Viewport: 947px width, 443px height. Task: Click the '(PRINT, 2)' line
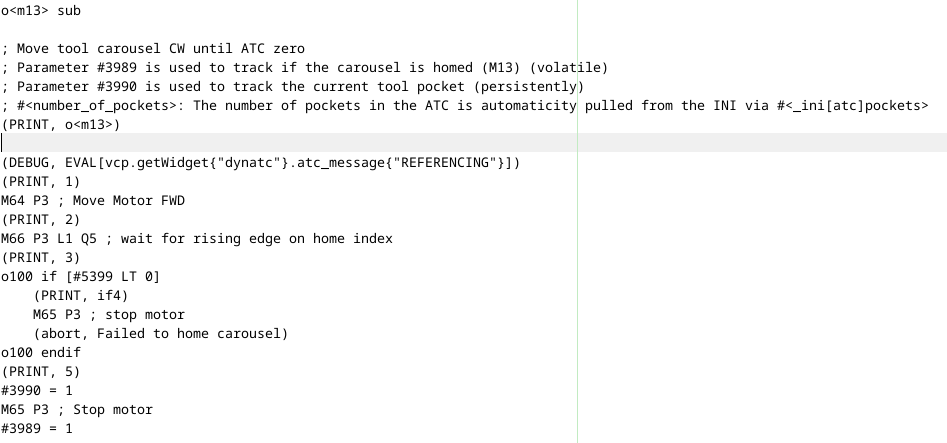click(40, 219)
